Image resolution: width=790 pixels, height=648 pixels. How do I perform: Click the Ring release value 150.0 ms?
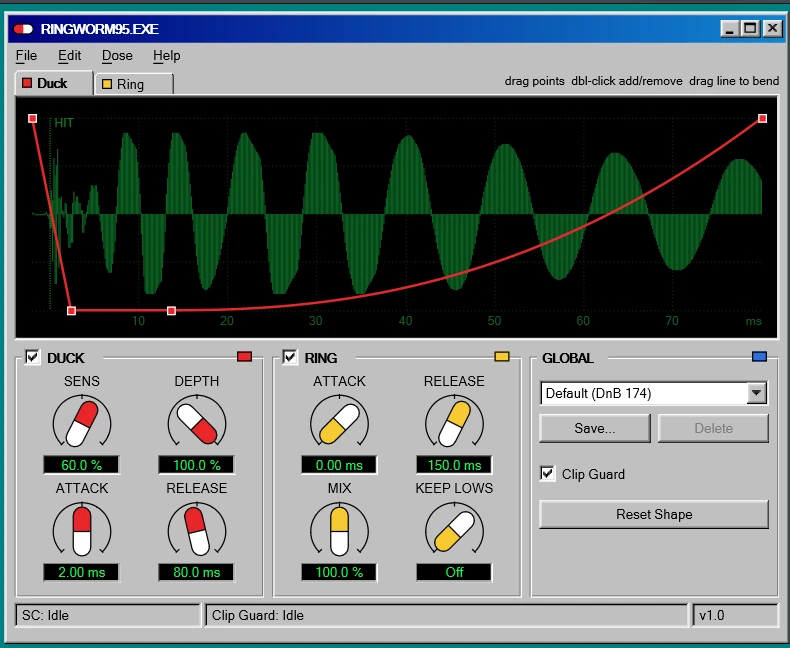[x=454, y=465]
